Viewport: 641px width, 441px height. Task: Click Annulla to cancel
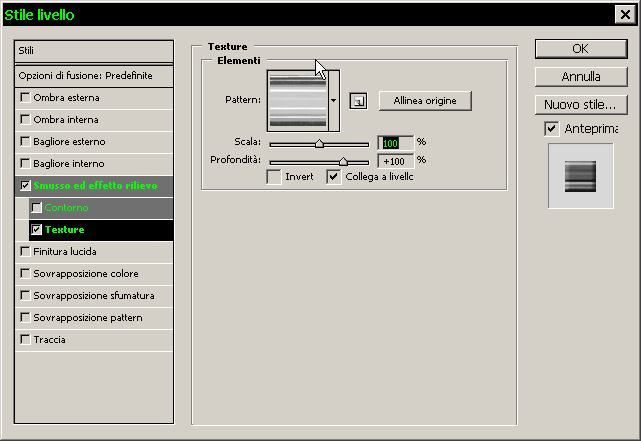pyautogui.click(x=580, y=76)
